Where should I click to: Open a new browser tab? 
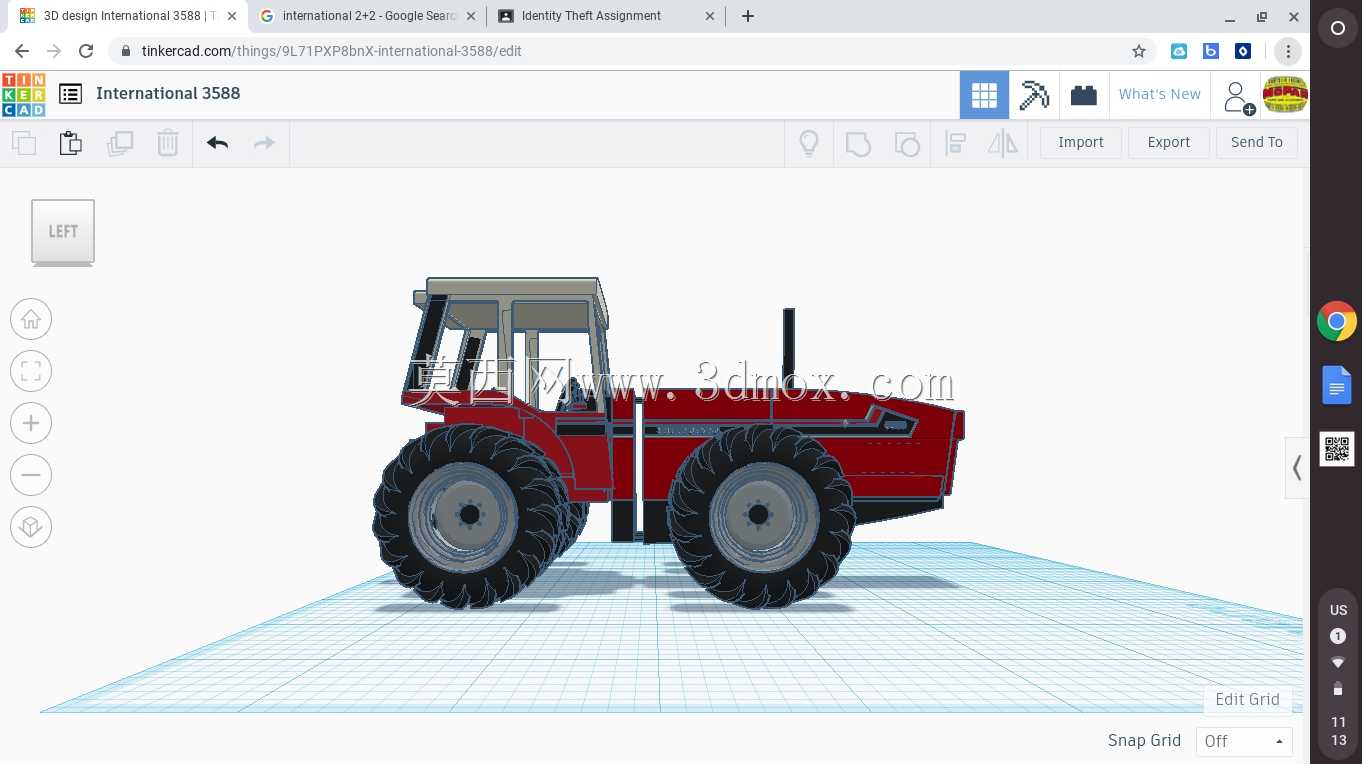(748, 16)
